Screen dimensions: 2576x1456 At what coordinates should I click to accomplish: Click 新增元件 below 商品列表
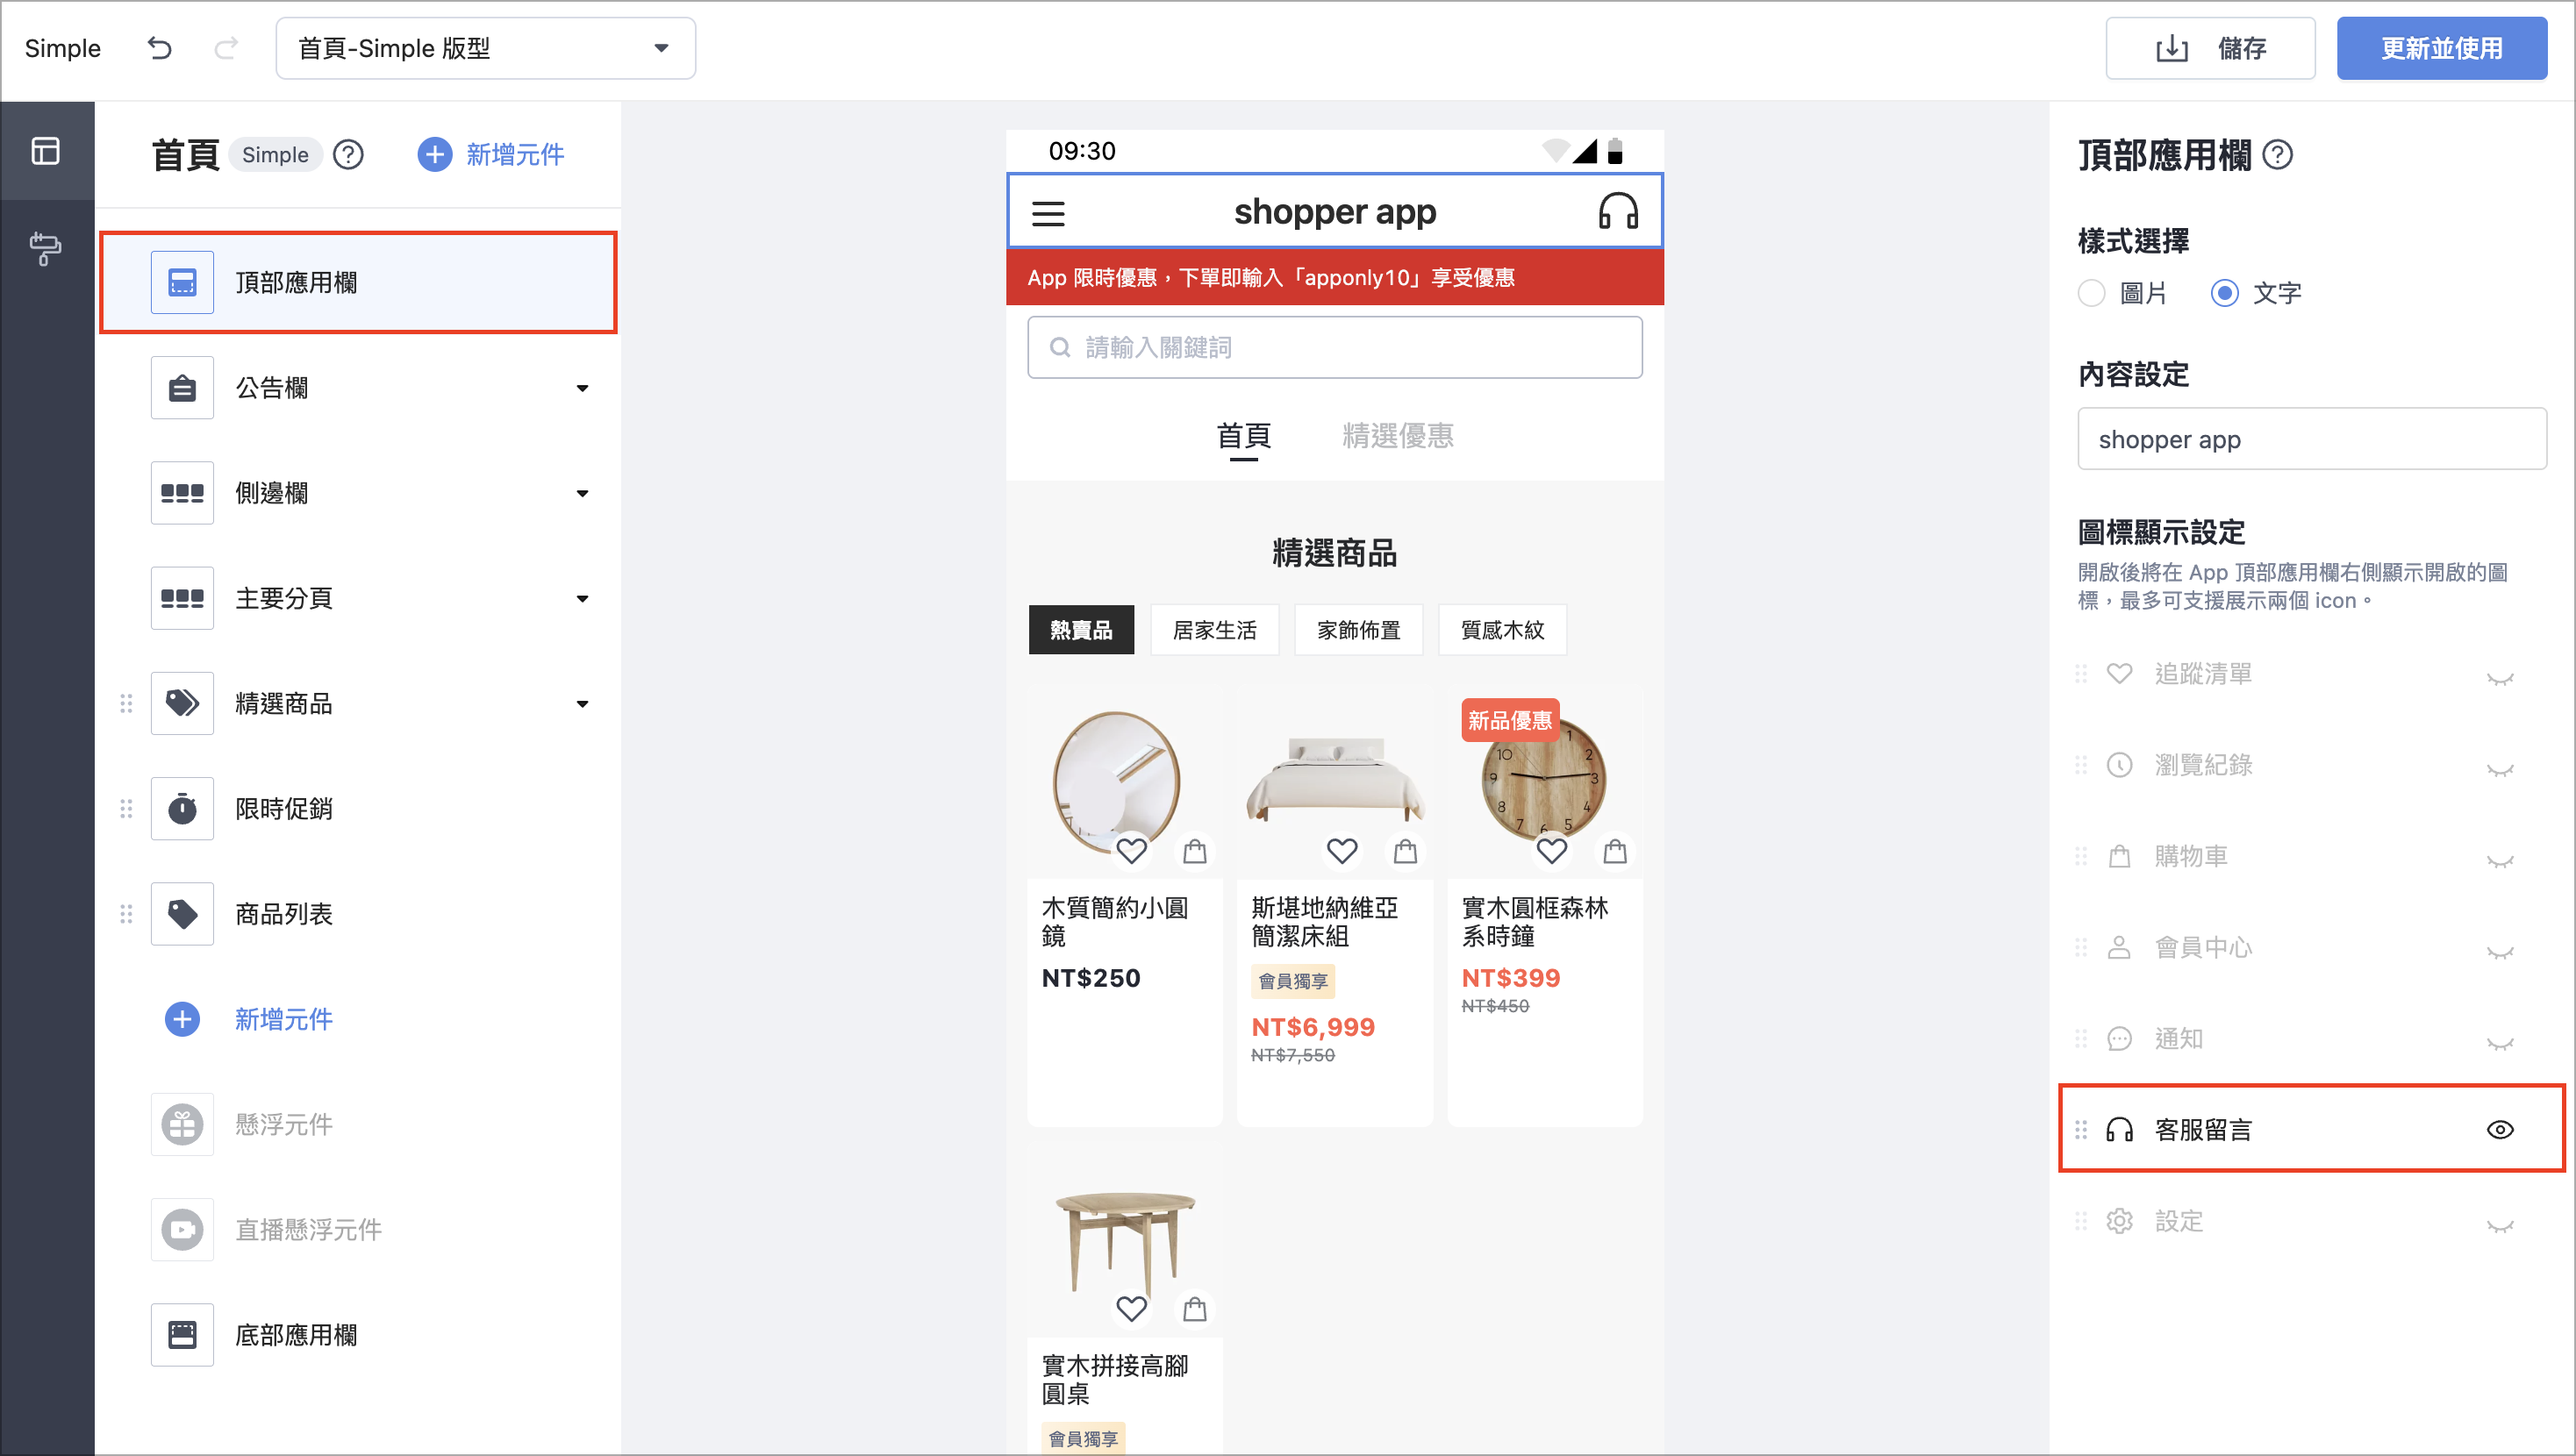coord(249,1019)
